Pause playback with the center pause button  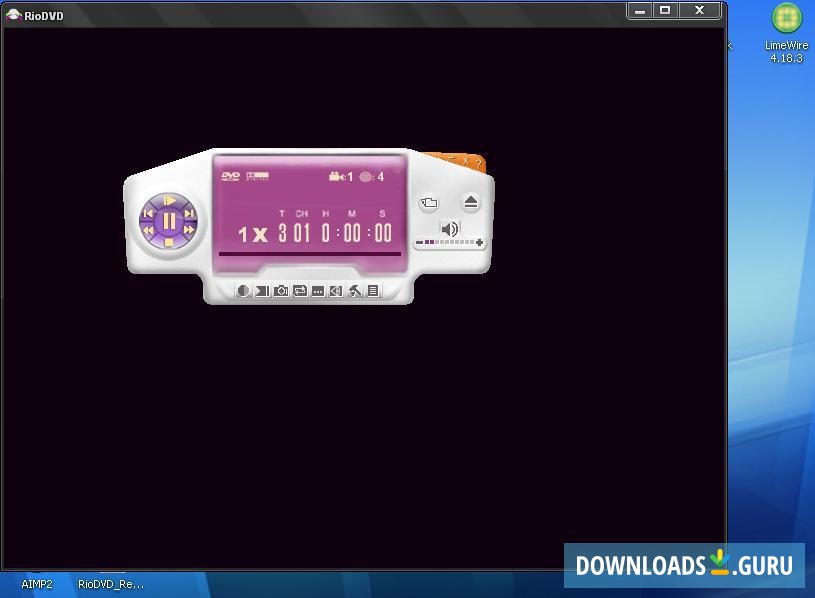pos(169,220)
